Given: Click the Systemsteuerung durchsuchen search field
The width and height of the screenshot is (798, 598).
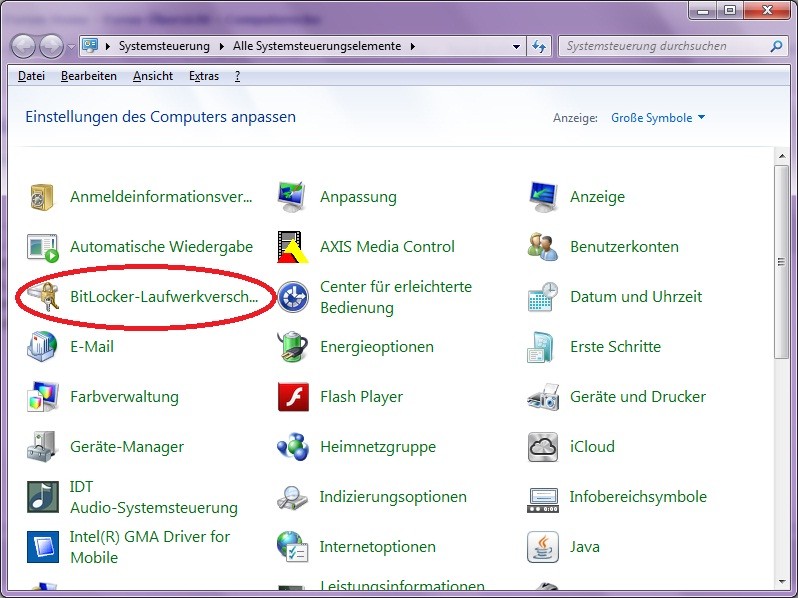Looking at the screenshot, I should tap(663, 46).
